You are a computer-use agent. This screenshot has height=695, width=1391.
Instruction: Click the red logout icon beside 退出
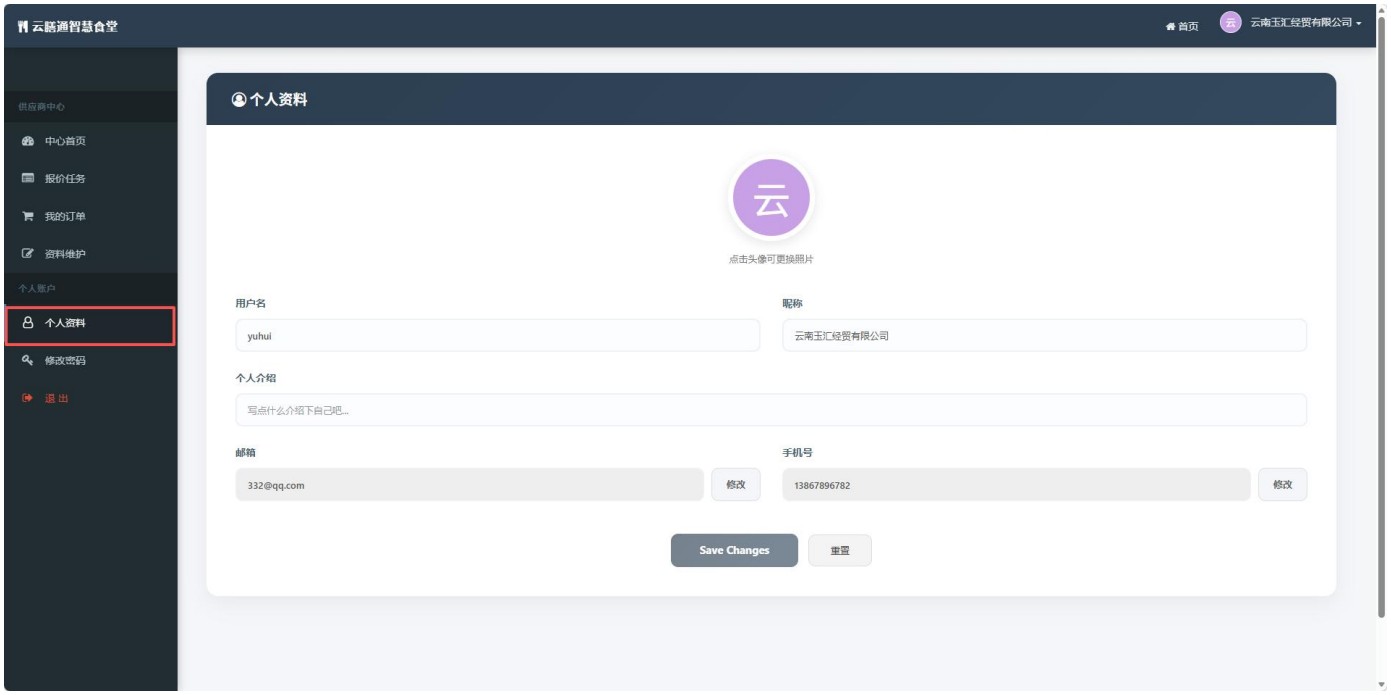point(28,398)
